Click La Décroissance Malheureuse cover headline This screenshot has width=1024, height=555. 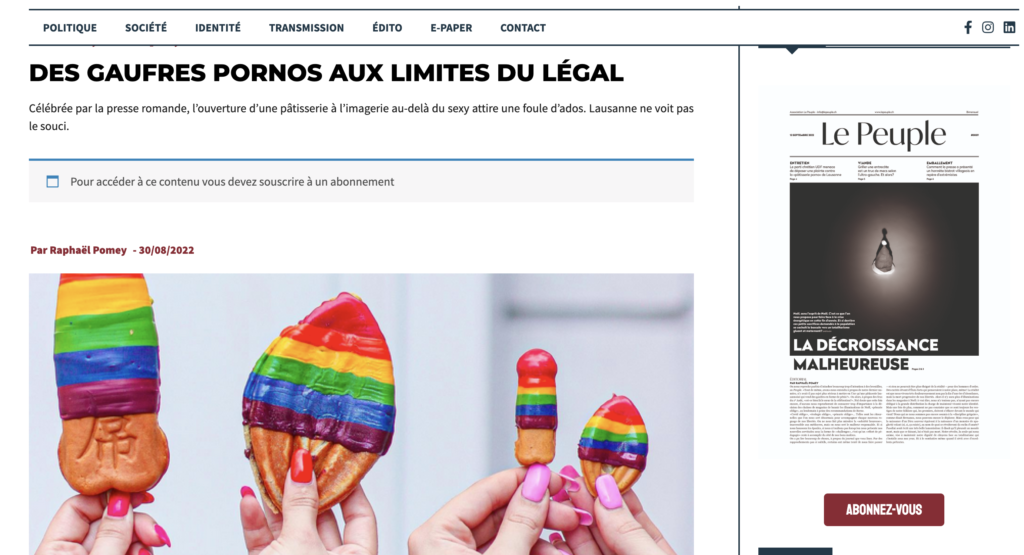point(865,354)
